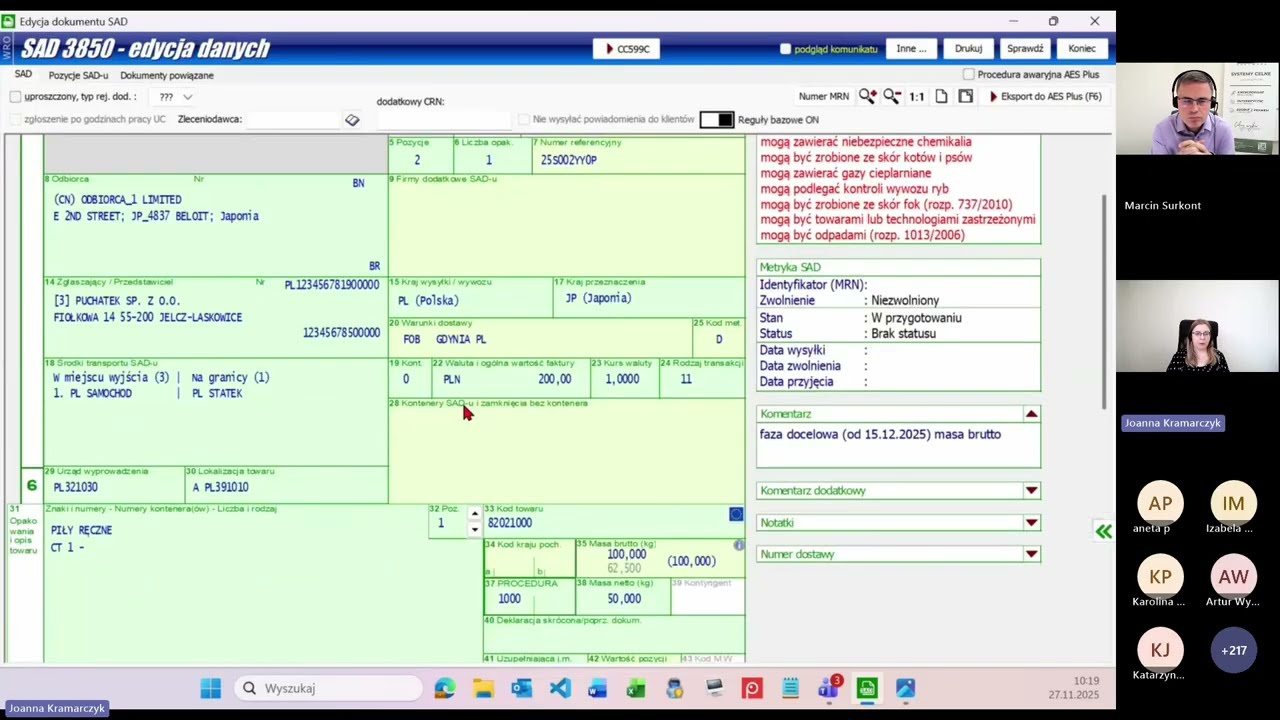Click the 'dodatkowy CRN' input field
The image size is (1280, 720).
[442, 120]
